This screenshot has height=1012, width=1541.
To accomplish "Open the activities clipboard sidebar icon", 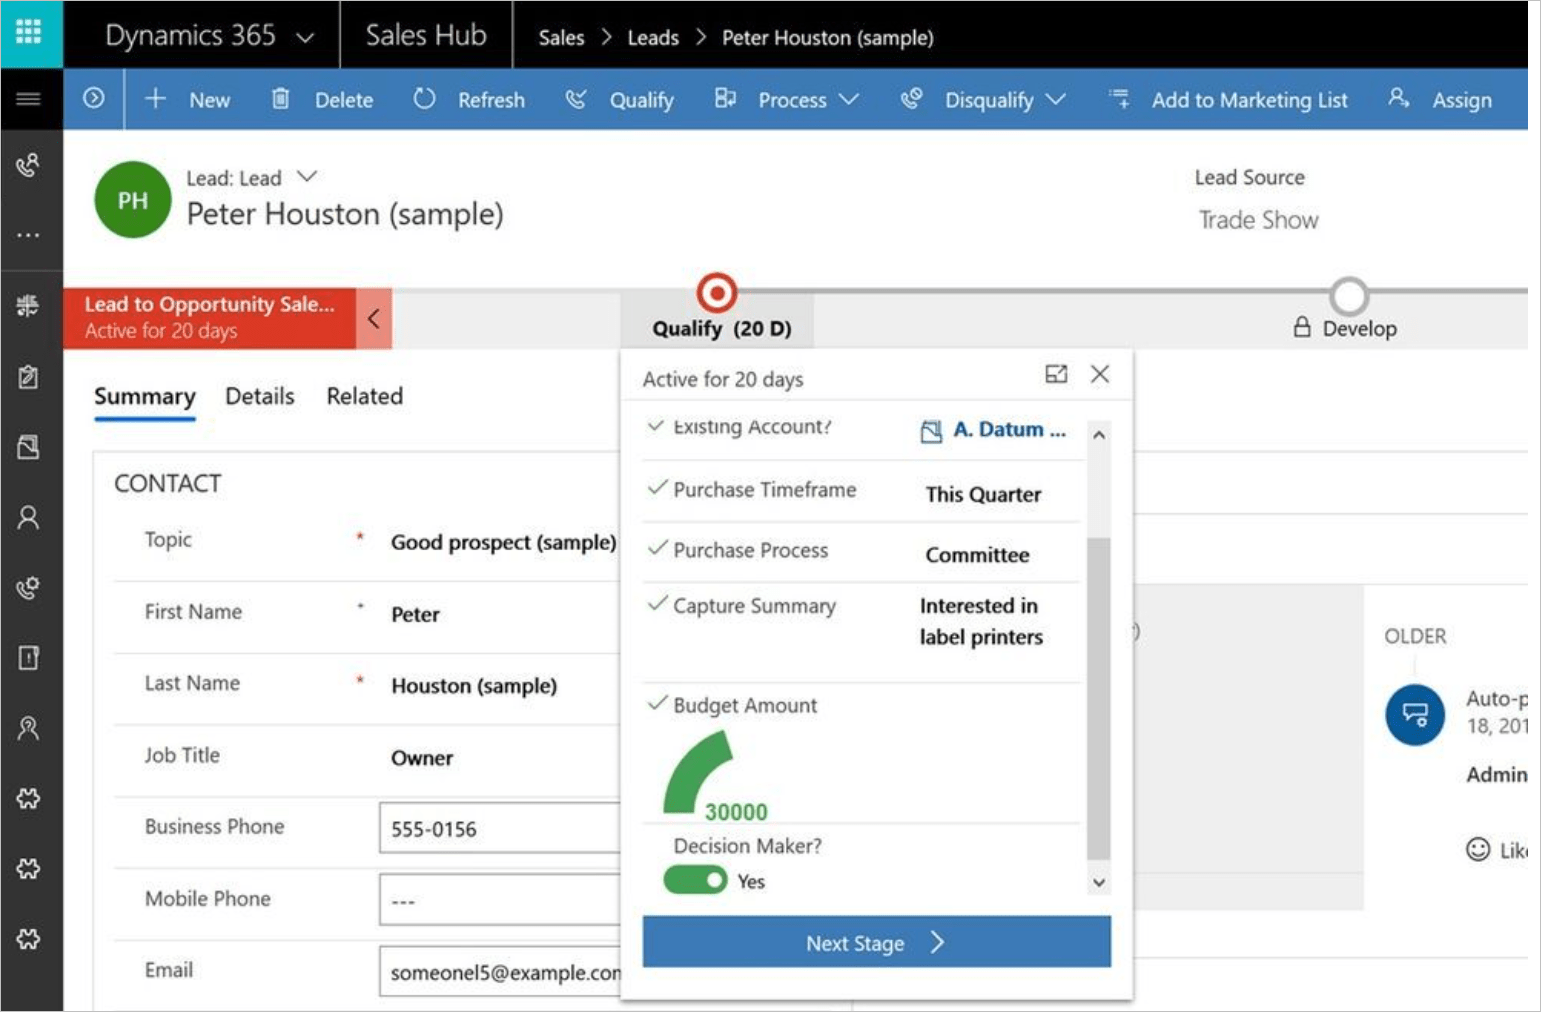I will [x=29, y=377].
